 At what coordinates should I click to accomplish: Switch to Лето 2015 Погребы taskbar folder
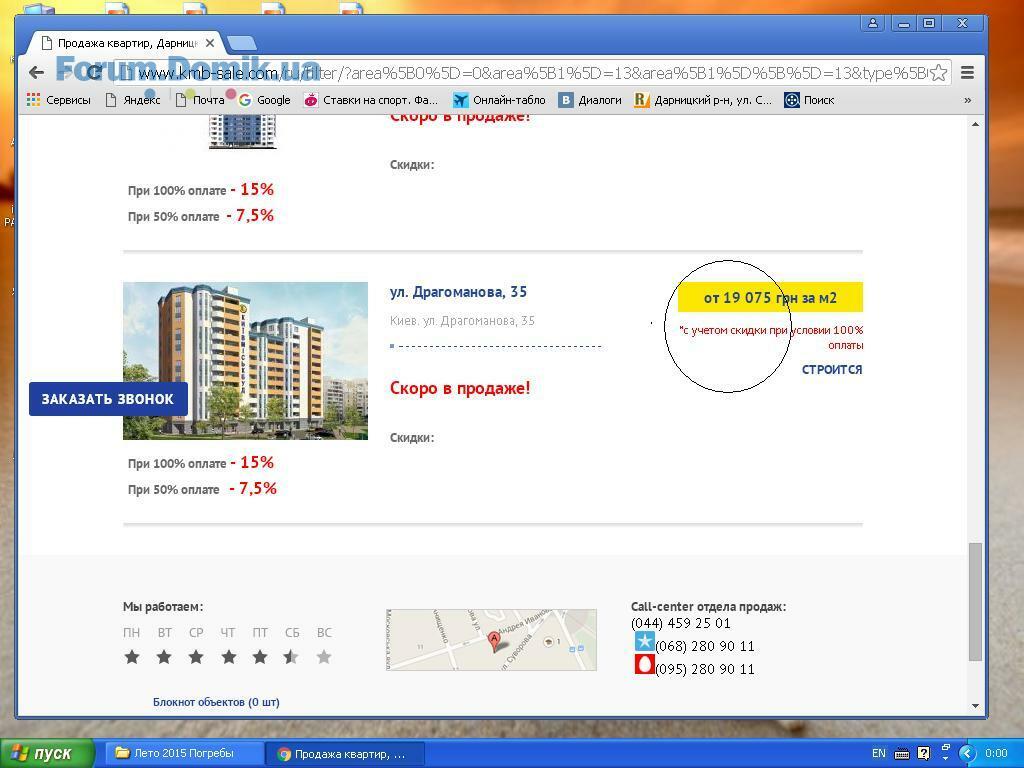182,754
